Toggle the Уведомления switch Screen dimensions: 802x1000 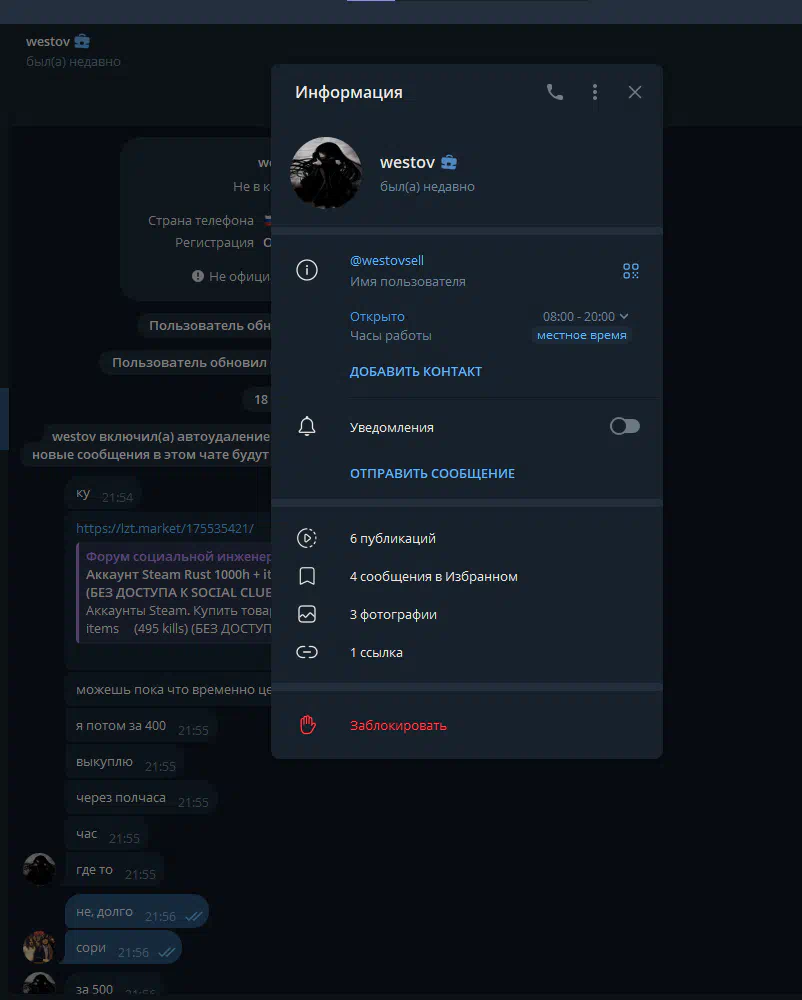[x=624, y=426]
